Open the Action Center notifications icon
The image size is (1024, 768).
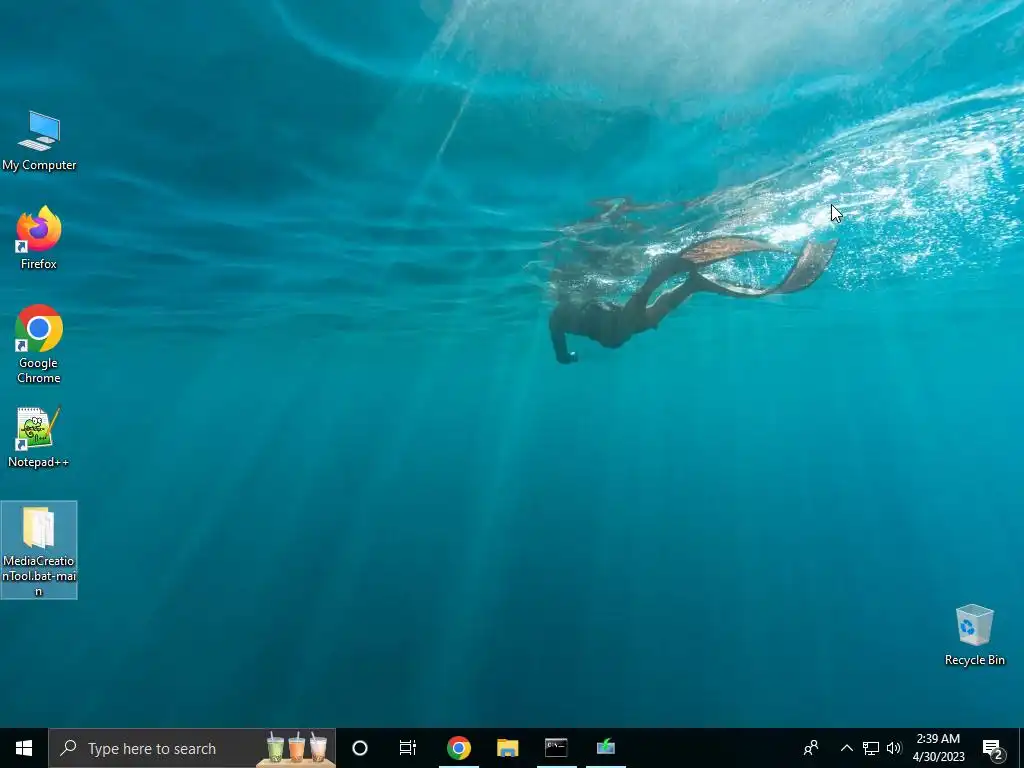click(x=993, y=748)
